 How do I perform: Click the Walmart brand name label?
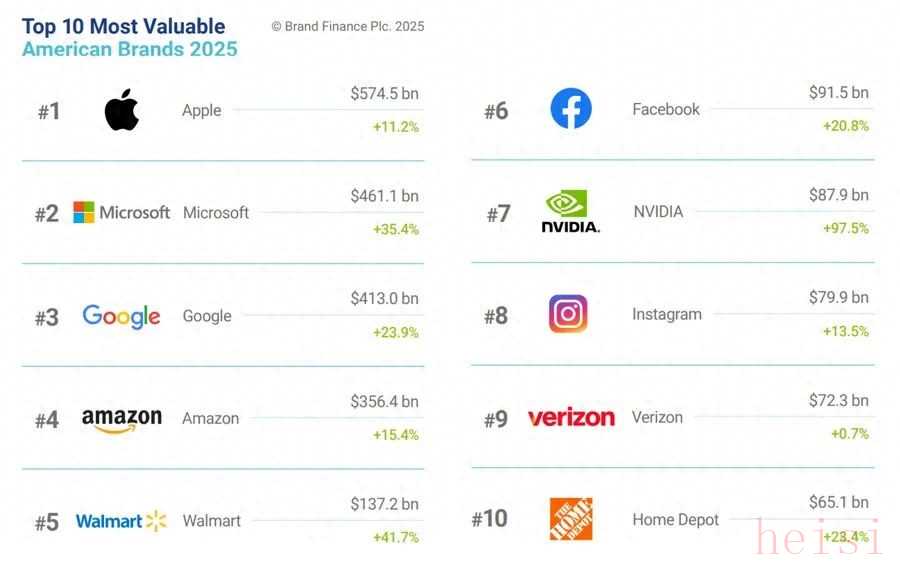[x=211, y=521]
